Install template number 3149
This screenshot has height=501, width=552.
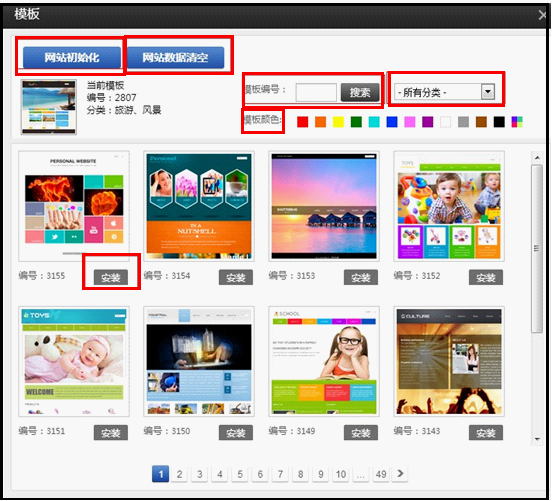pyautogui.click(x=361, y=433)
